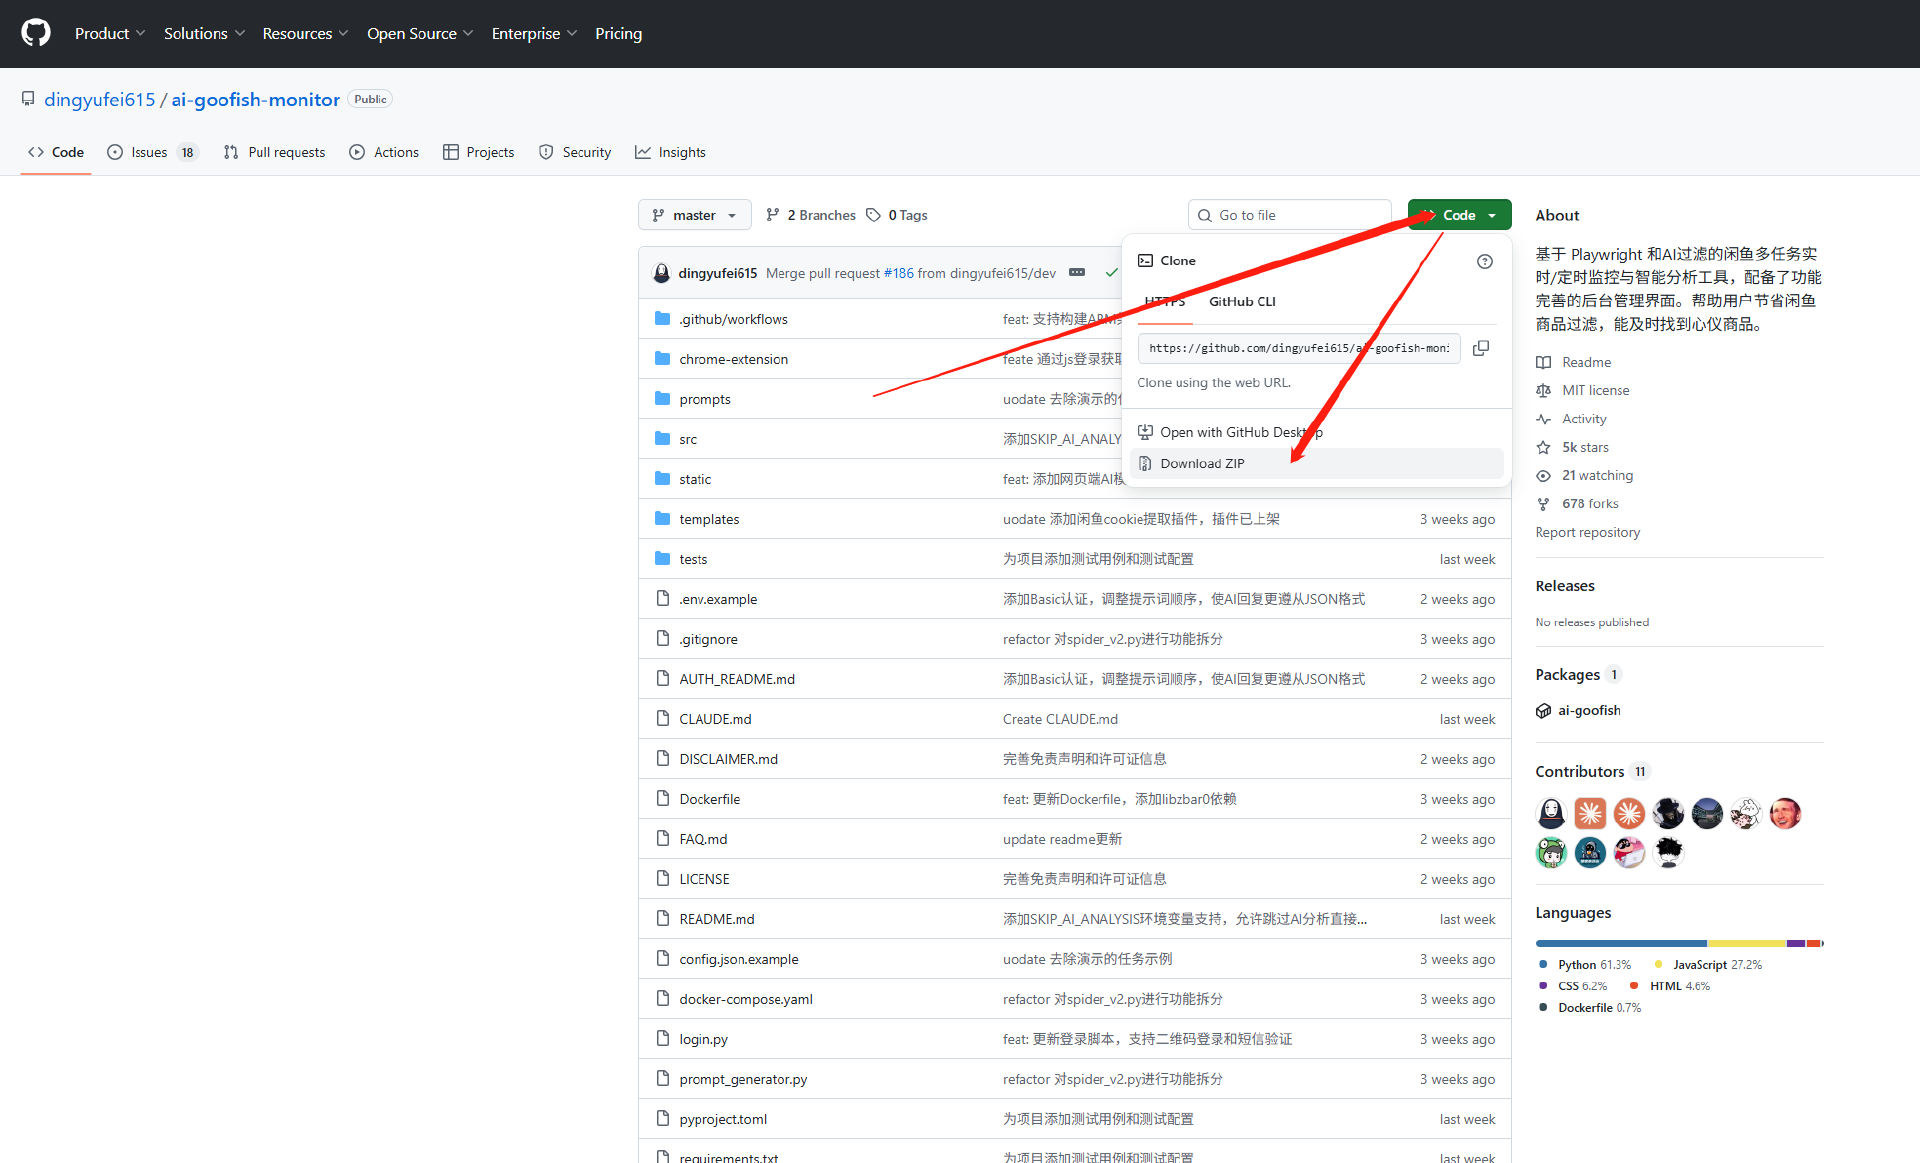
Task: Click the tests folder icon
Action: coord(662,559)
